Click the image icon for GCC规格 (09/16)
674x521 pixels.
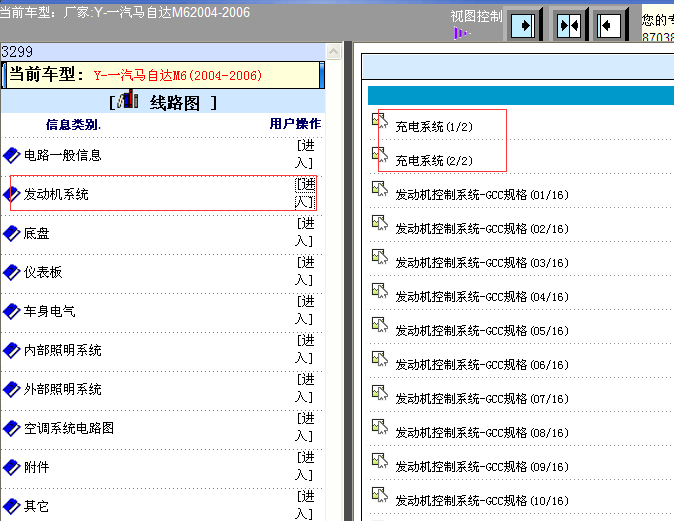click(x=380, y=460)
